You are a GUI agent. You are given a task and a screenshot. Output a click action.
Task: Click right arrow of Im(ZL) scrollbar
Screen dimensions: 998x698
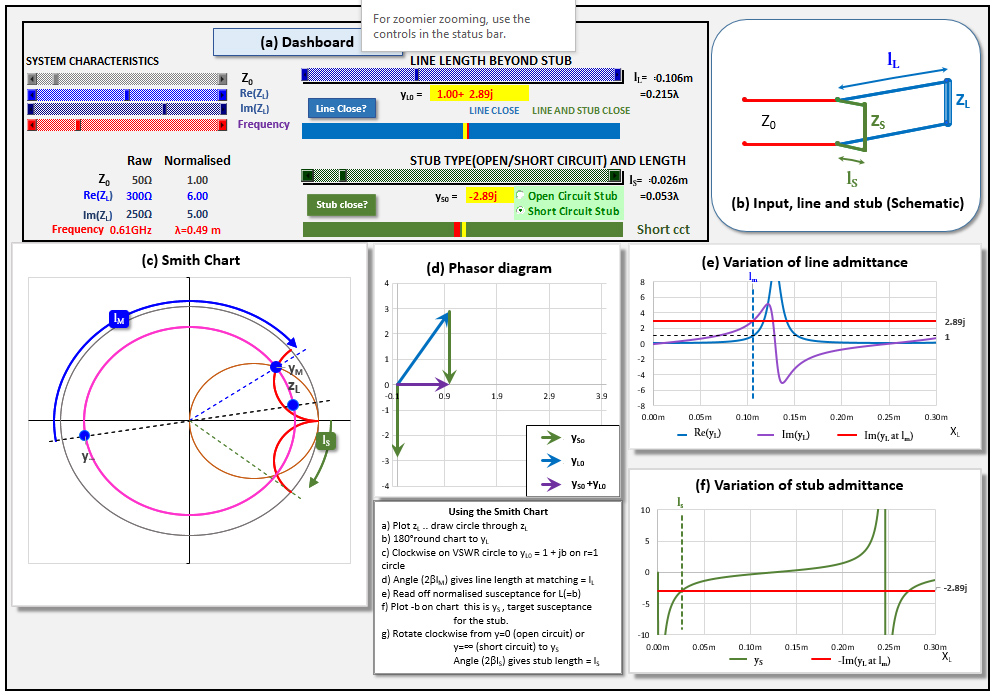coord(223,109)
